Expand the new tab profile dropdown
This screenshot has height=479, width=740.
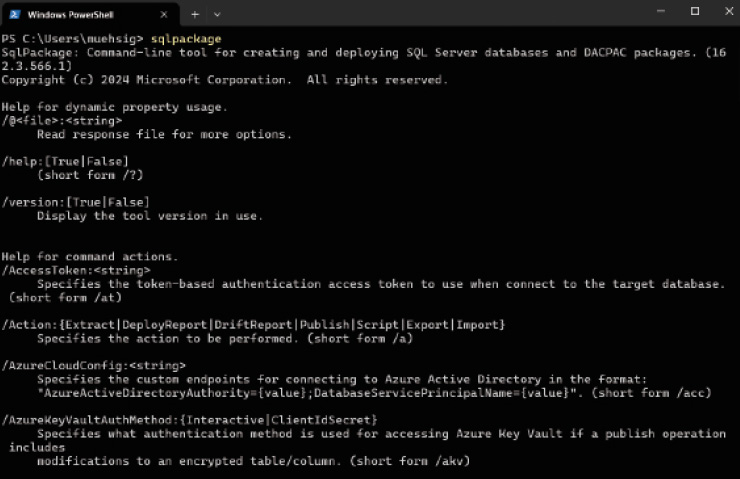tap(217, 15)
